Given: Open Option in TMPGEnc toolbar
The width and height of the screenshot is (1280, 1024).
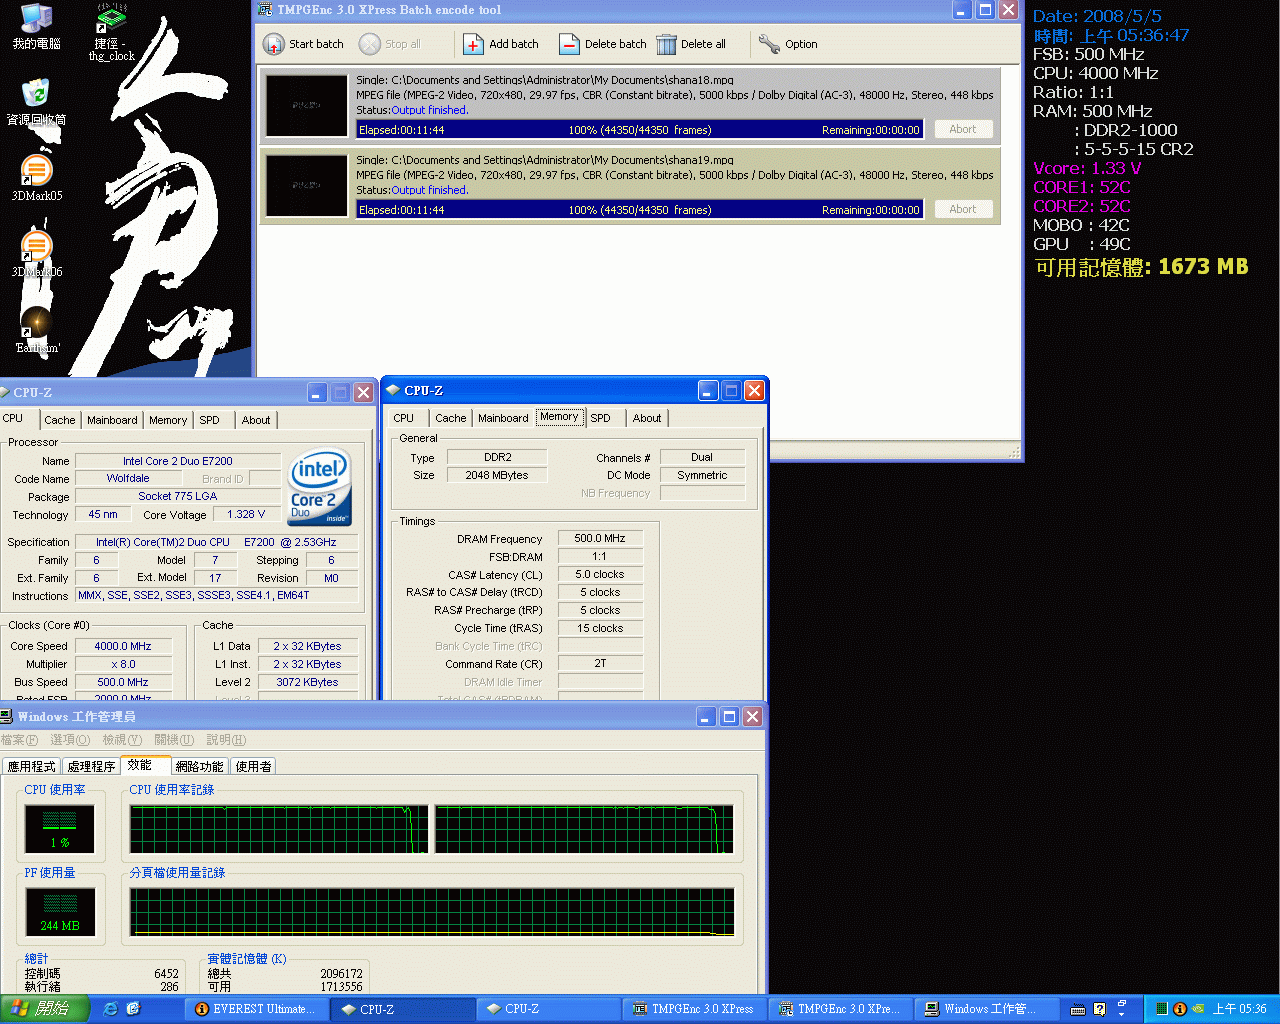Looking at the screenshot, I should [788, 44].
